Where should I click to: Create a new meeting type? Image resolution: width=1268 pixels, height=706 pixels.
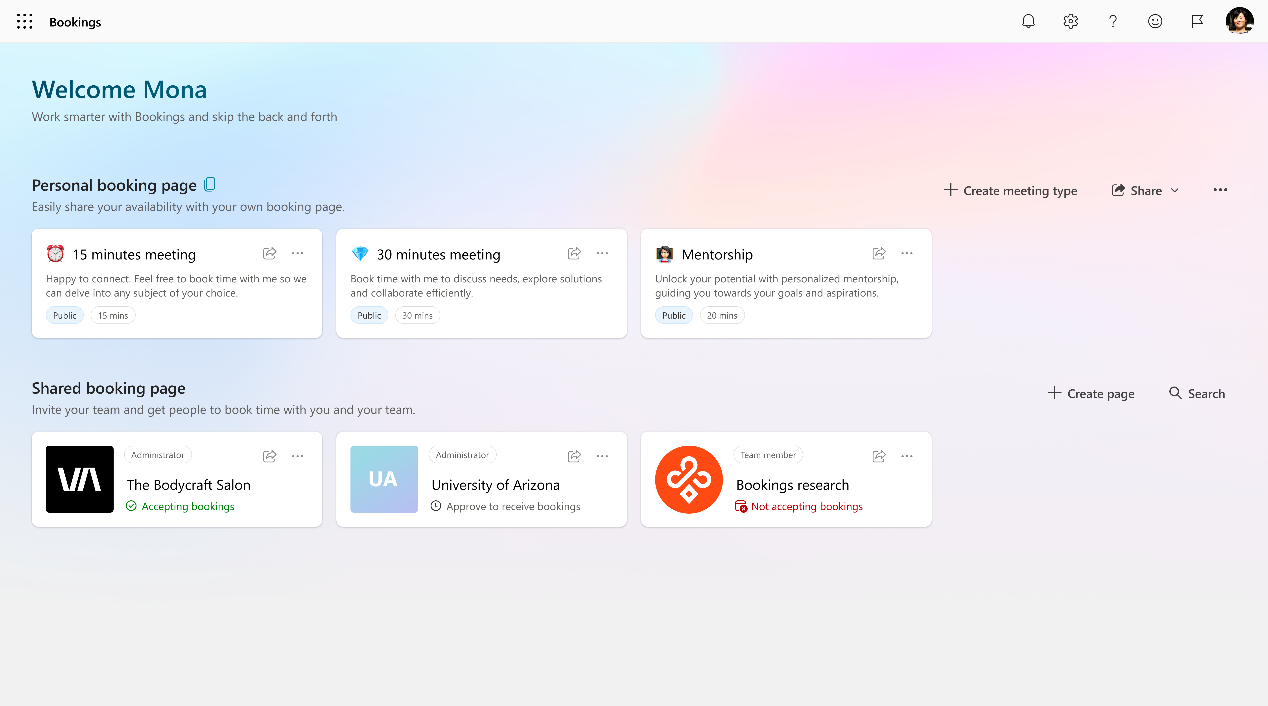(x=1010, y=190)
